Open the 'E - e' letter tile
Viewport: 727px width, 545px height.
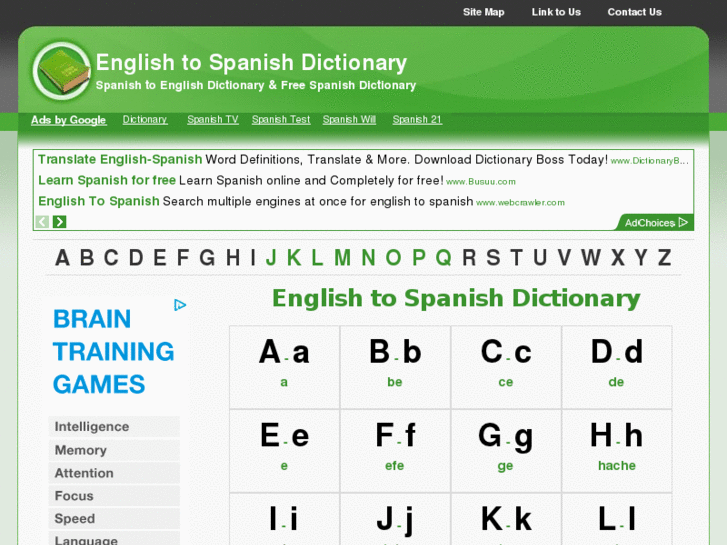[285, 451]
